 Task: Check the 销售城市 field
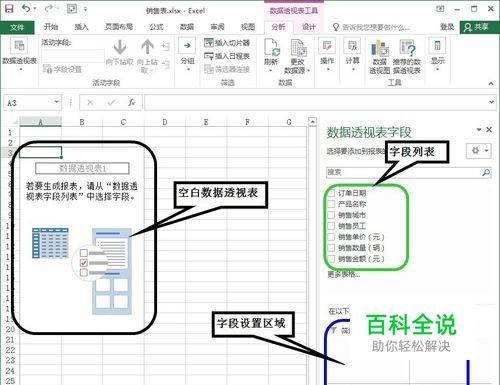coord(331,215)
